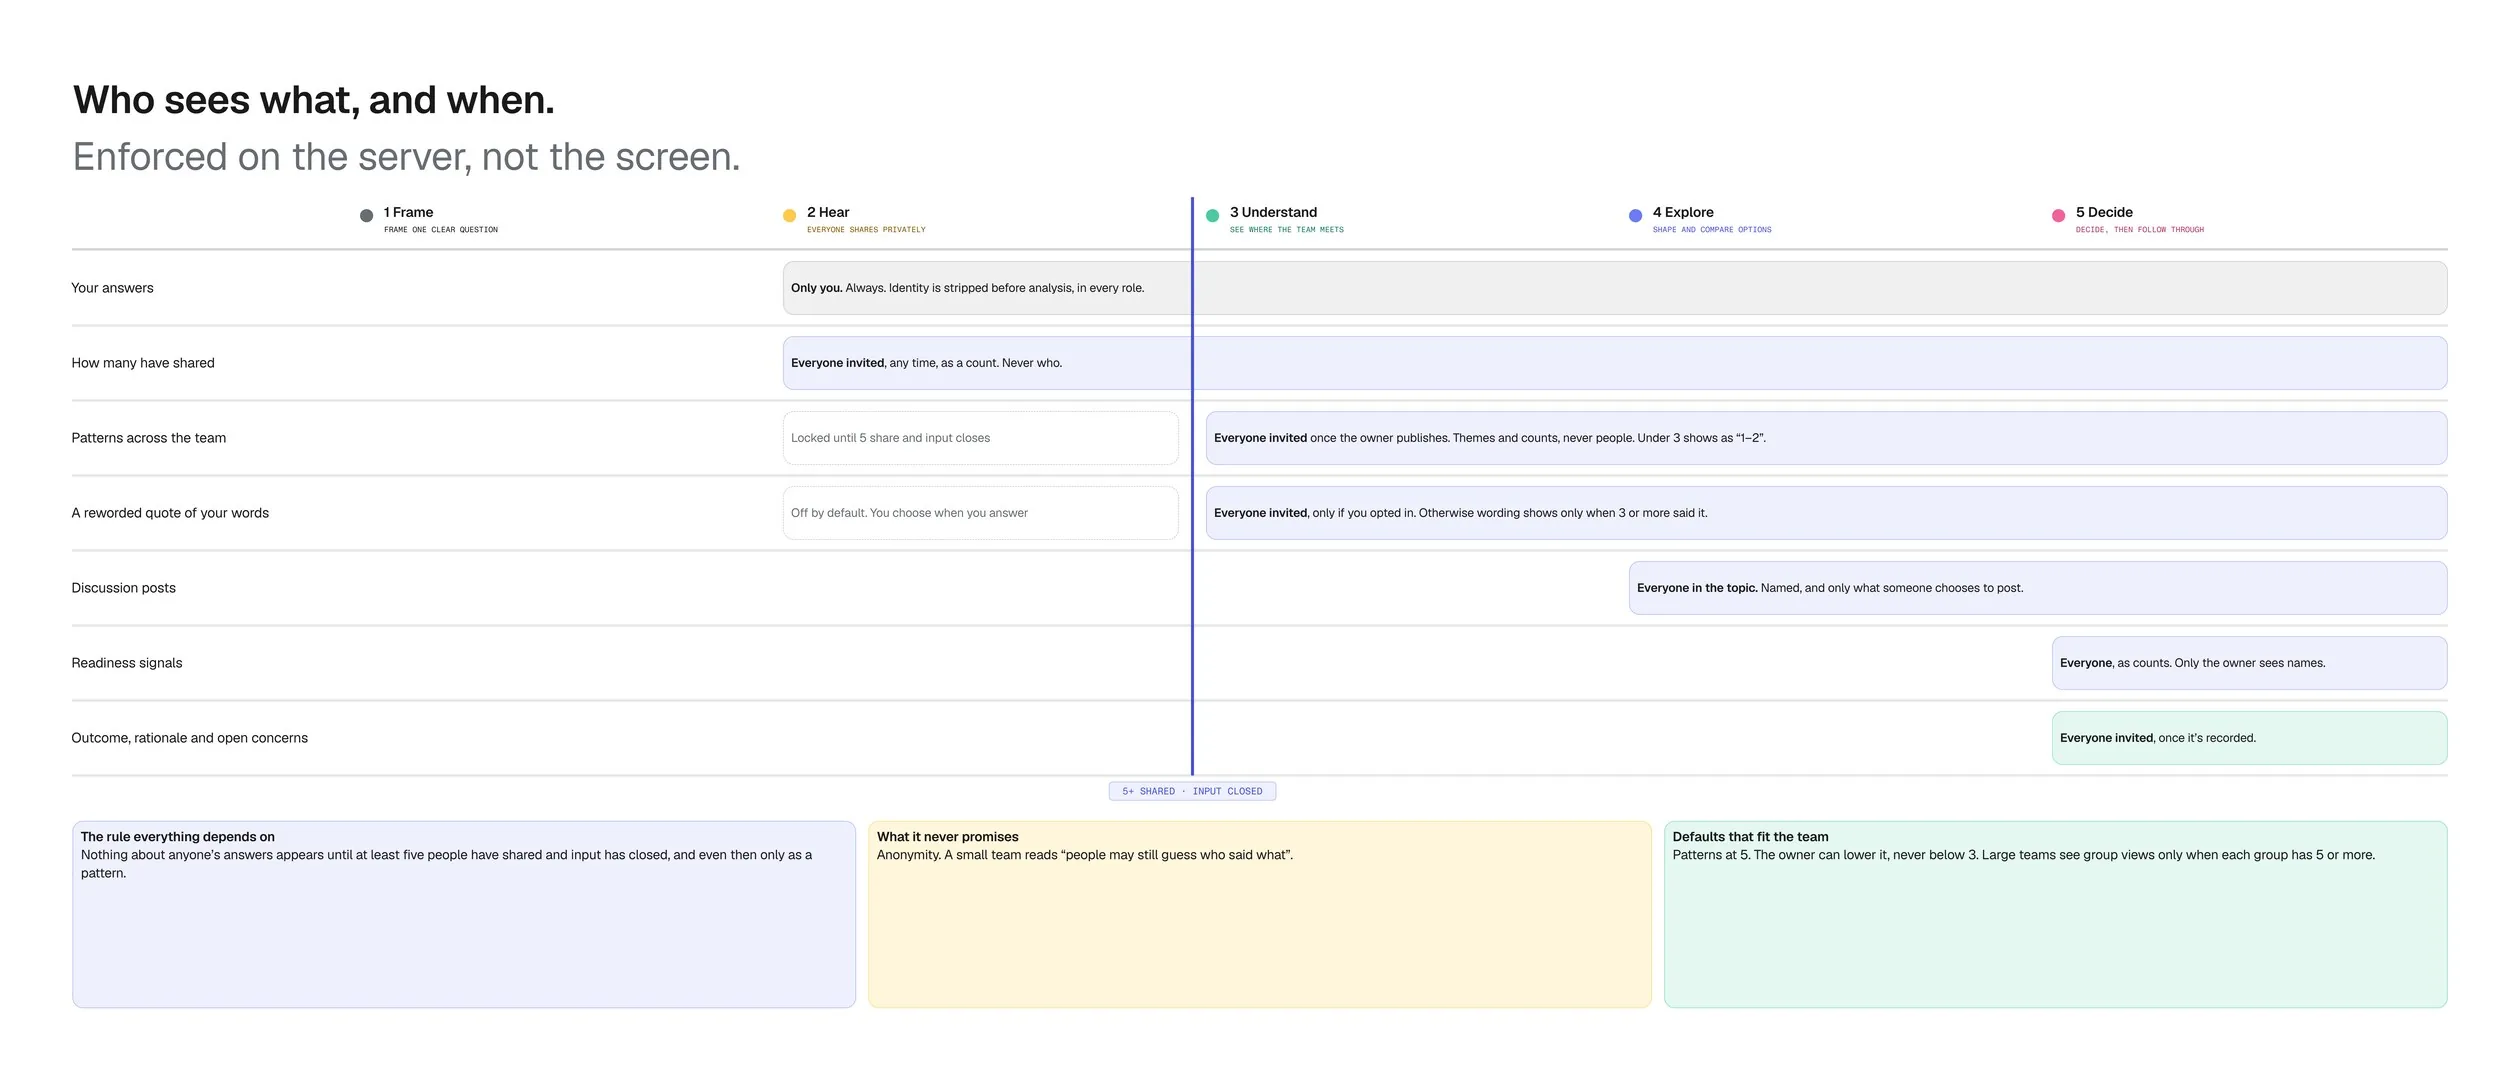Screen dimensions: 2520x1080
Task: Click the 'Everyone invited, any time' count bar
Action: (x=1615, y=363)
